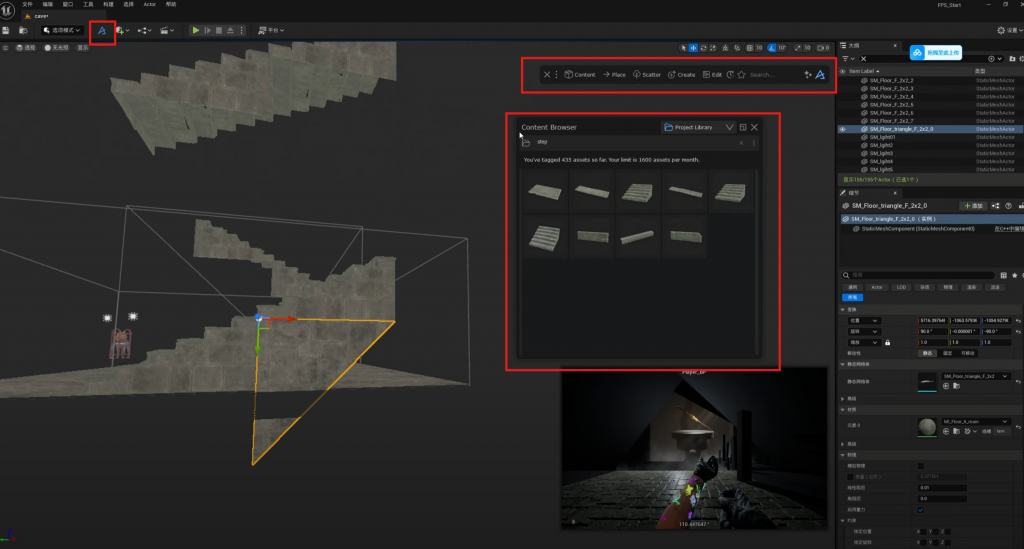Click the 显示 show flags button

(83, 48)
